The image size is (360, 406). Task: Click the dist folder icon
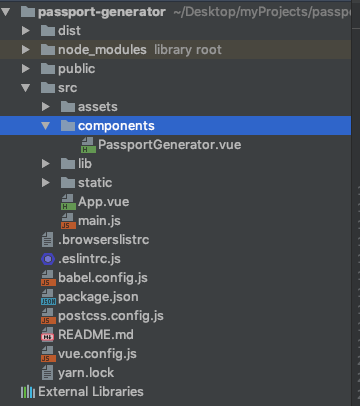point(48,31)
